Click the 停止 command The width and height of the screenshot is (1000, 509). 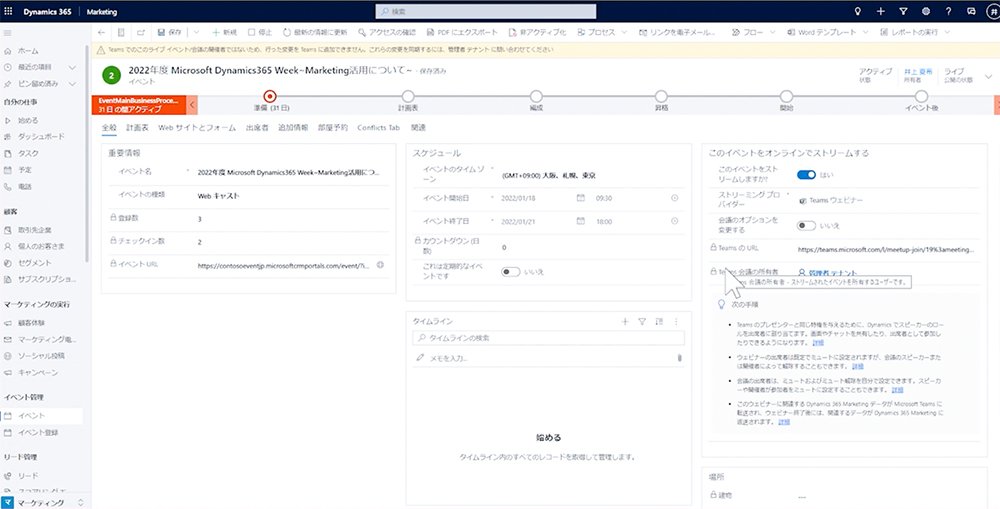pyautogui.click(x=260, y=32)
